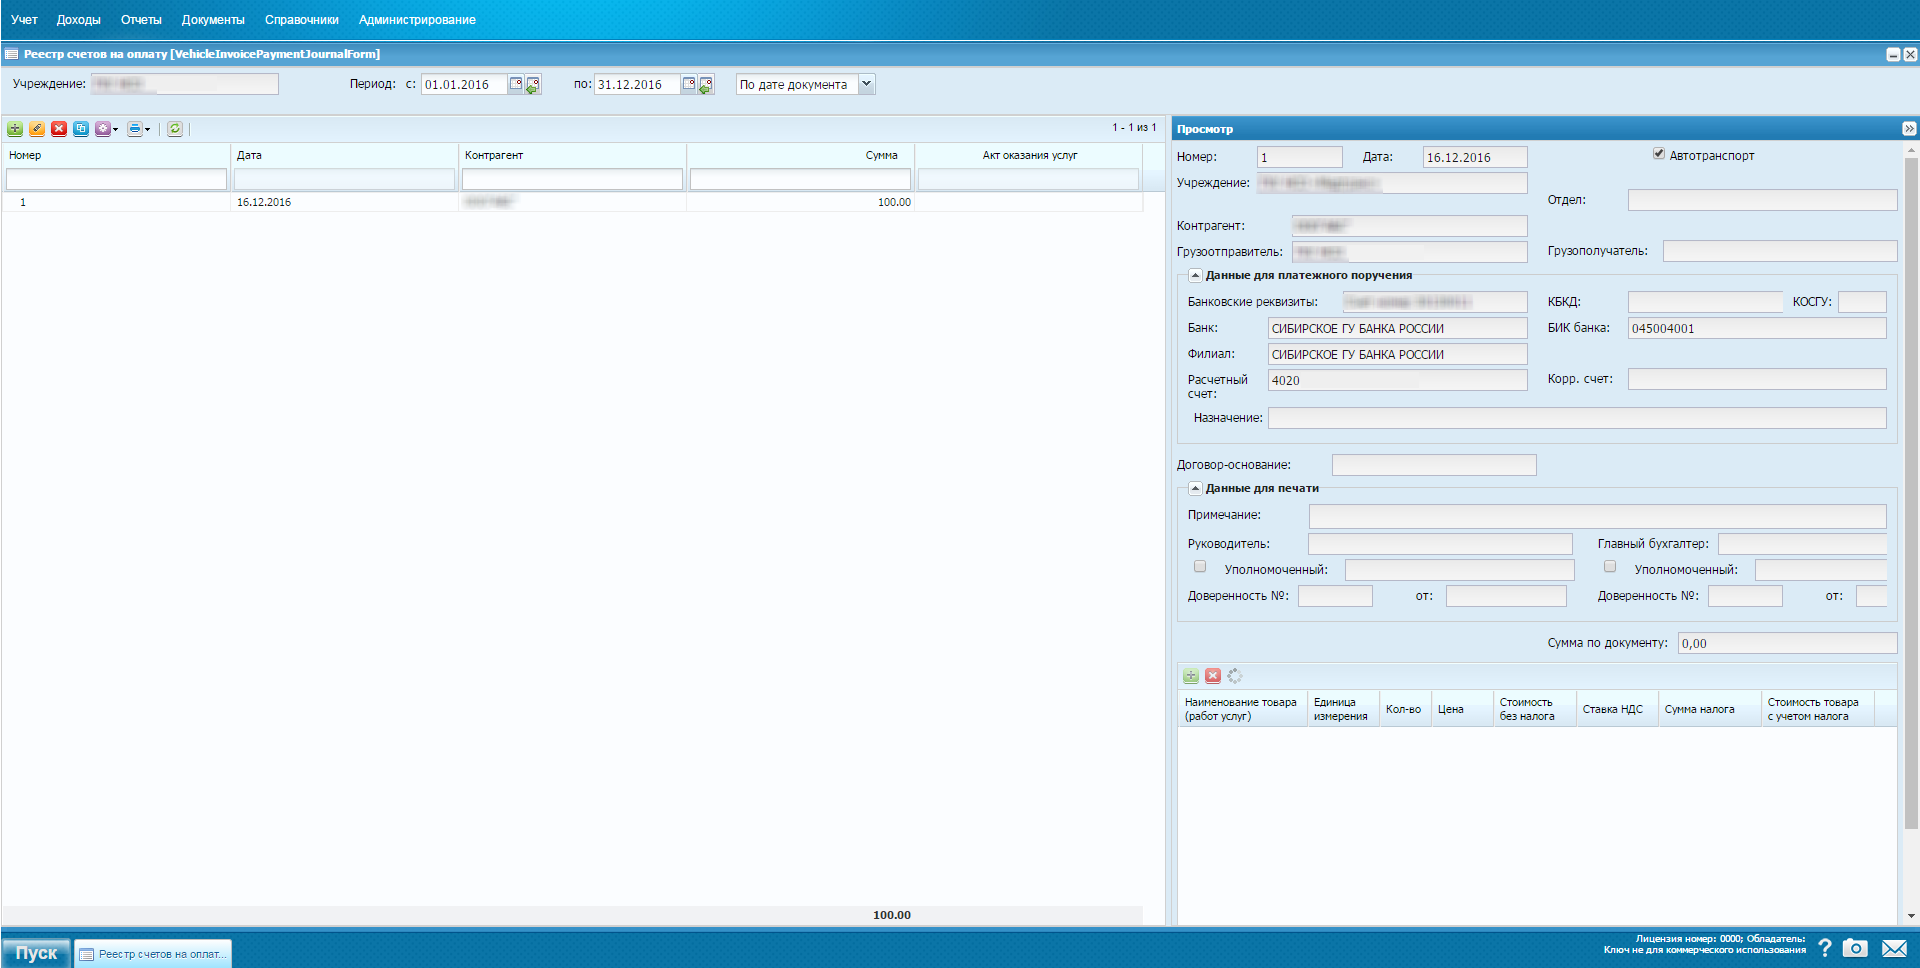The height and width of the screenshot is (968, 1920).
Task: Sort by the Дата column header
Action: pos(344,155)
